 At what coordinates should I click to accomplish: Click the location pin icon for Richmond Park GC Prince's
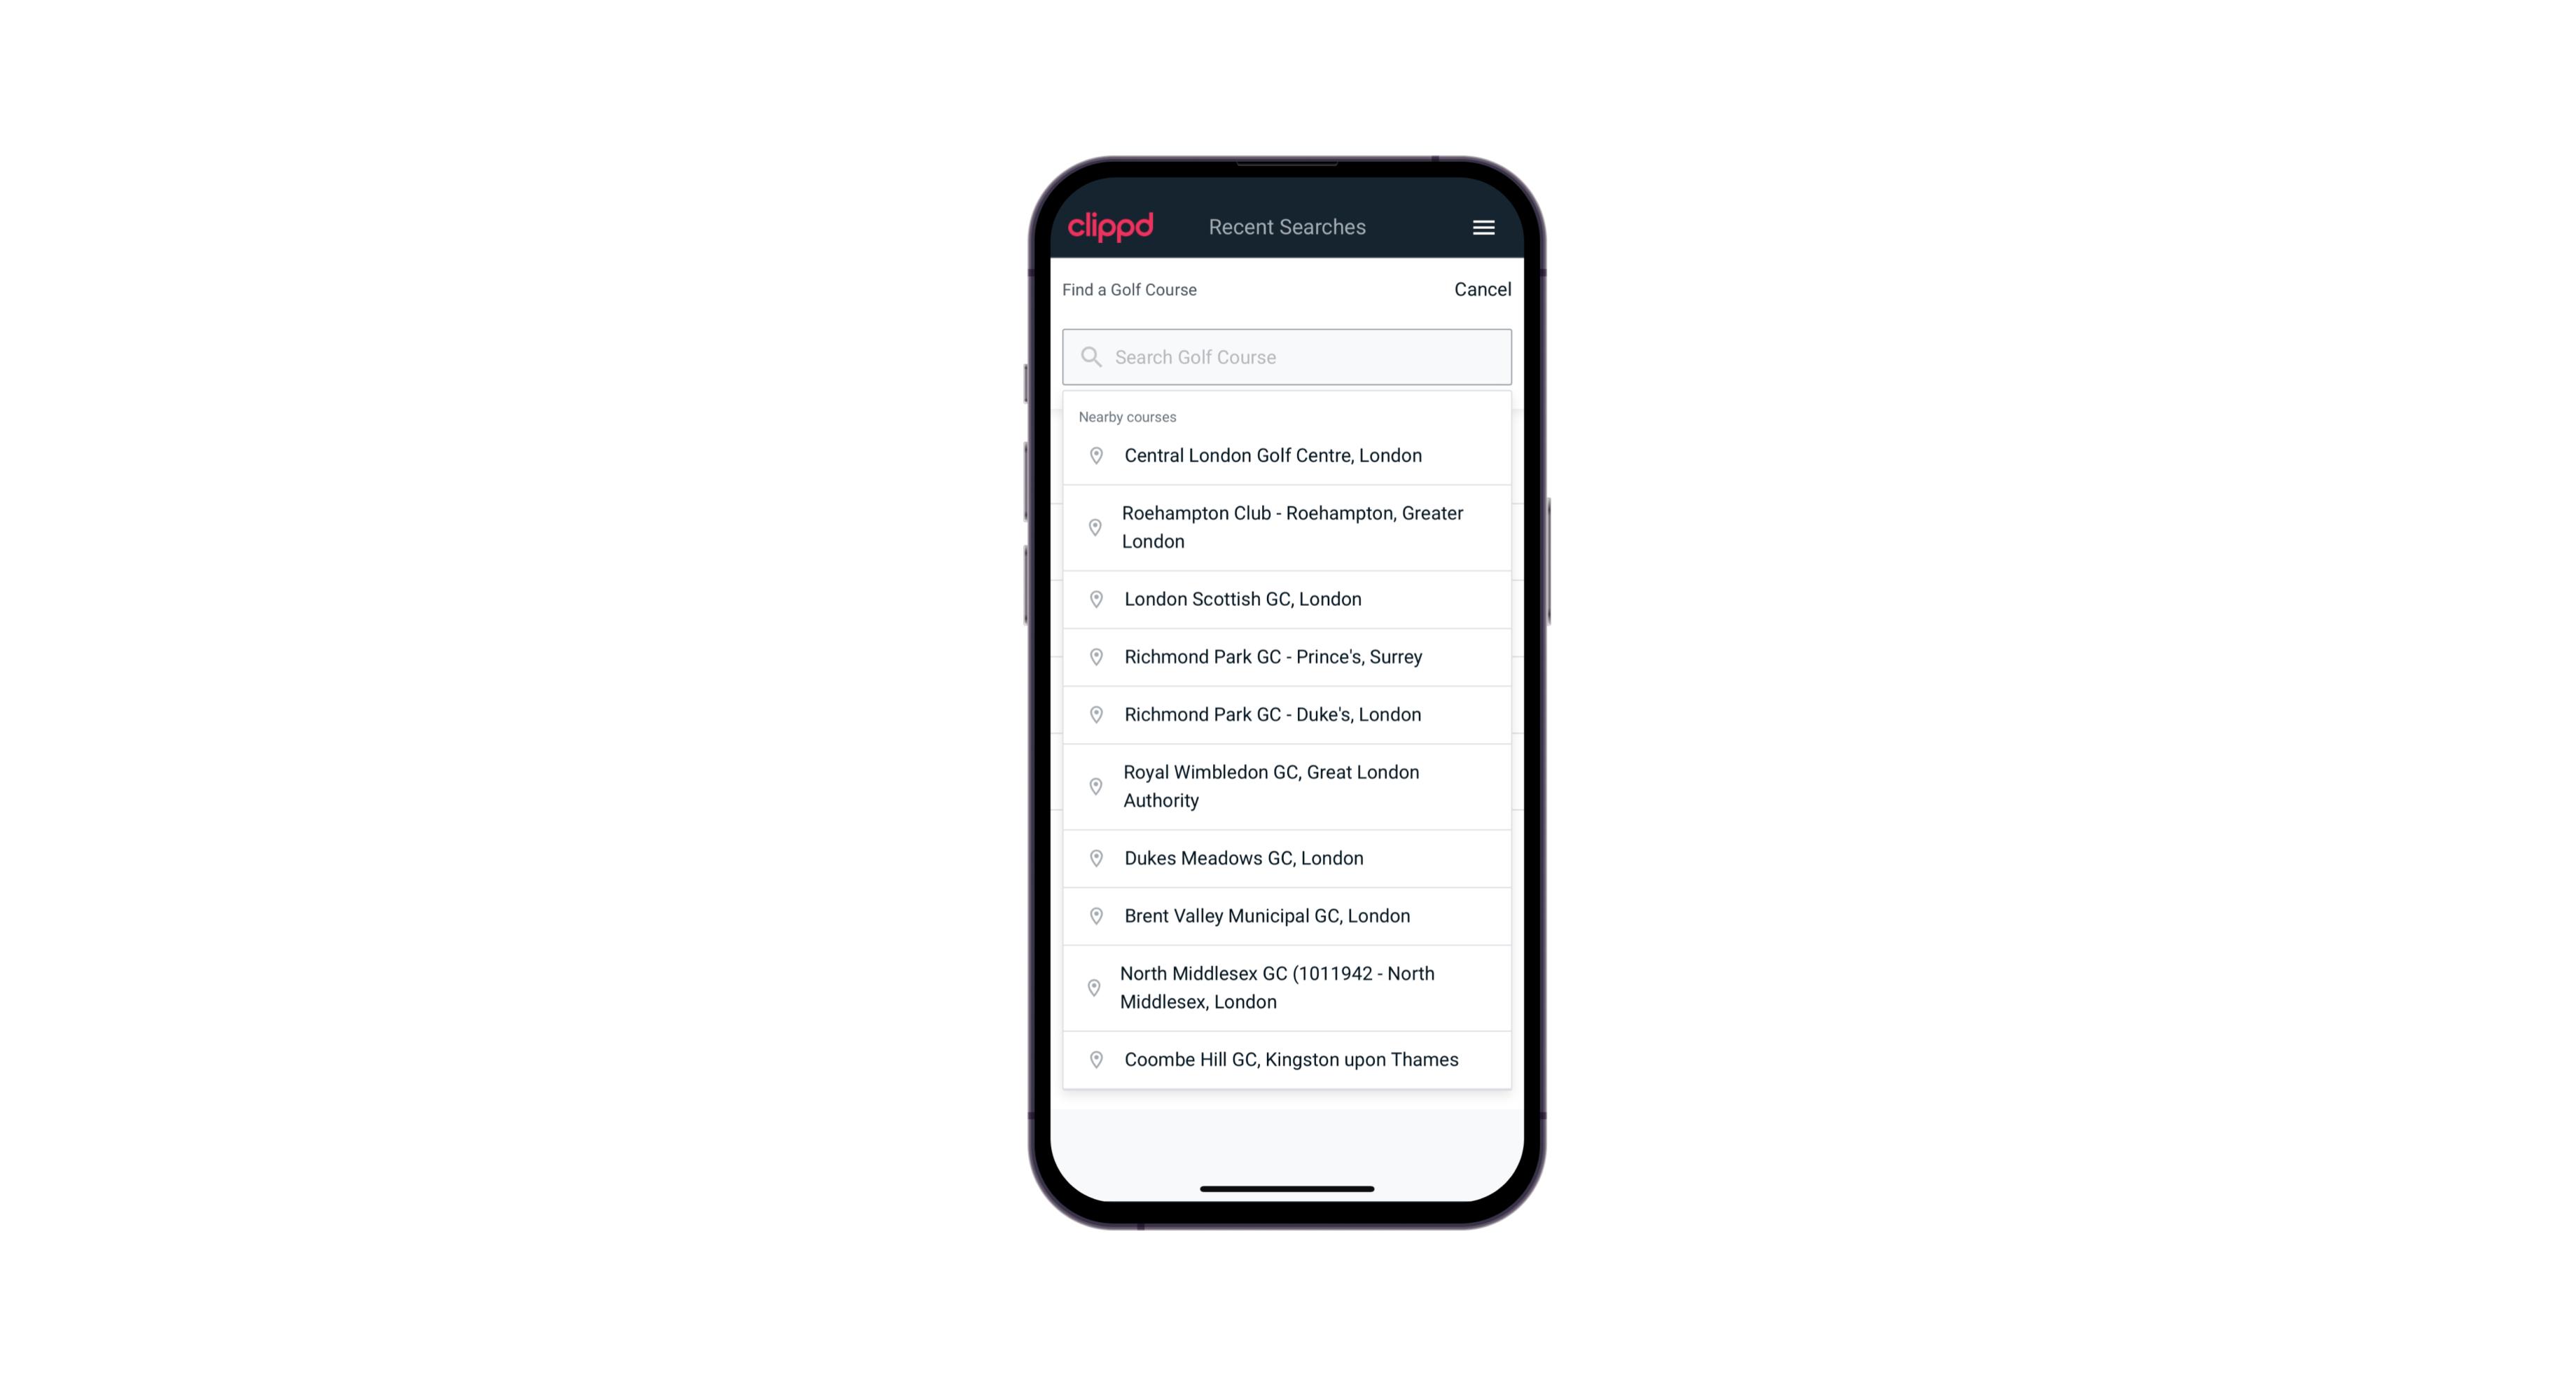[1095, 657]
